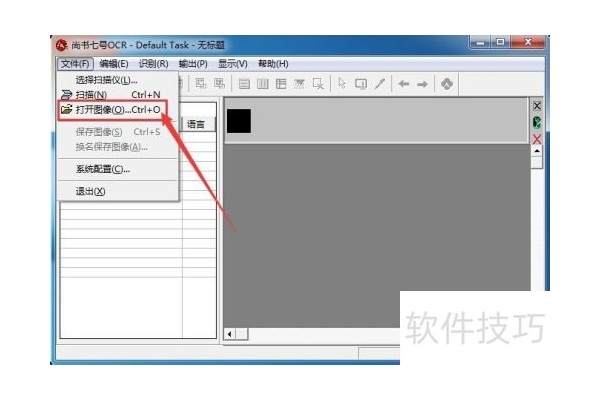
Task: Click the right arrow next-page icon
Action: coord(422,83)
